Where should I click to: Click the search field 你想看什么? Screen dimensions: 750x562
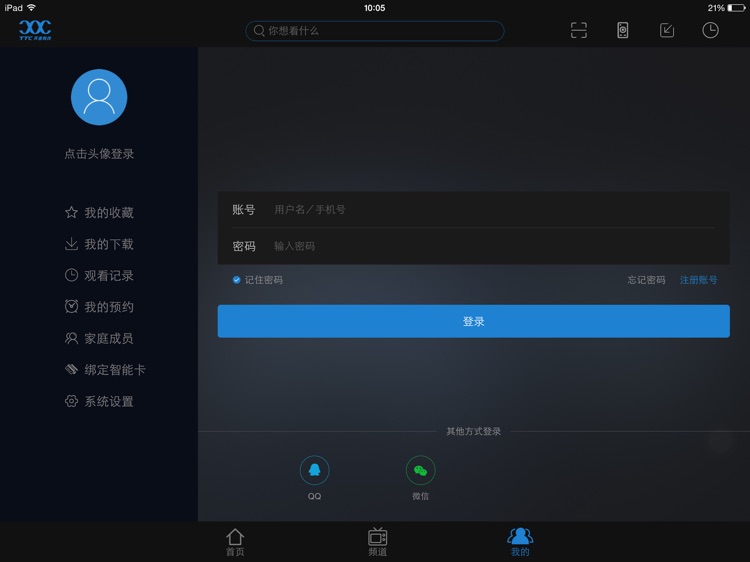point(375,31)
